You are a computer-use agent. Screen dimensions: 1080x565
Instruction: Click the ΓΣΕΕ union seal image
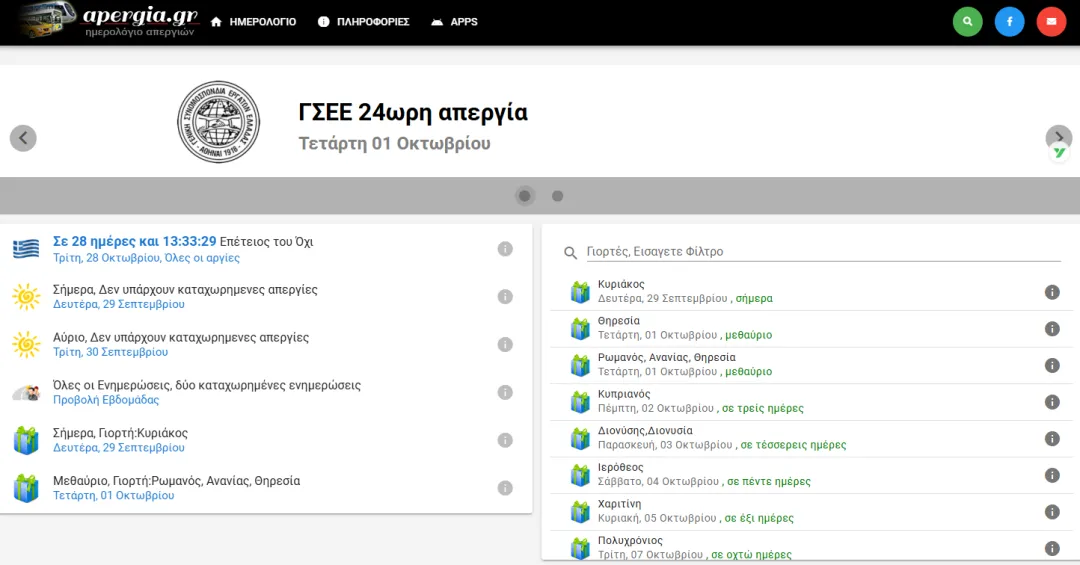click(218, 123)
